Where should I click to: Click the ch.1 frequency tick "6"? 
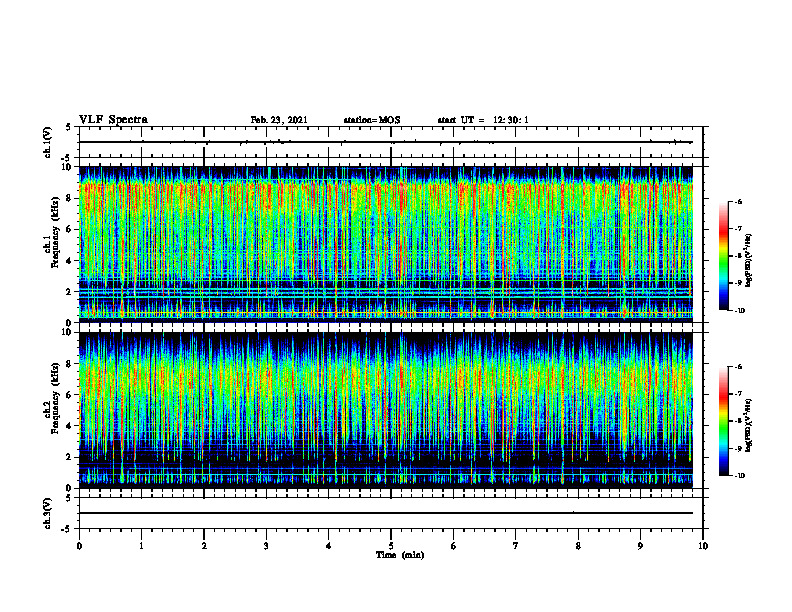point(70,230)
